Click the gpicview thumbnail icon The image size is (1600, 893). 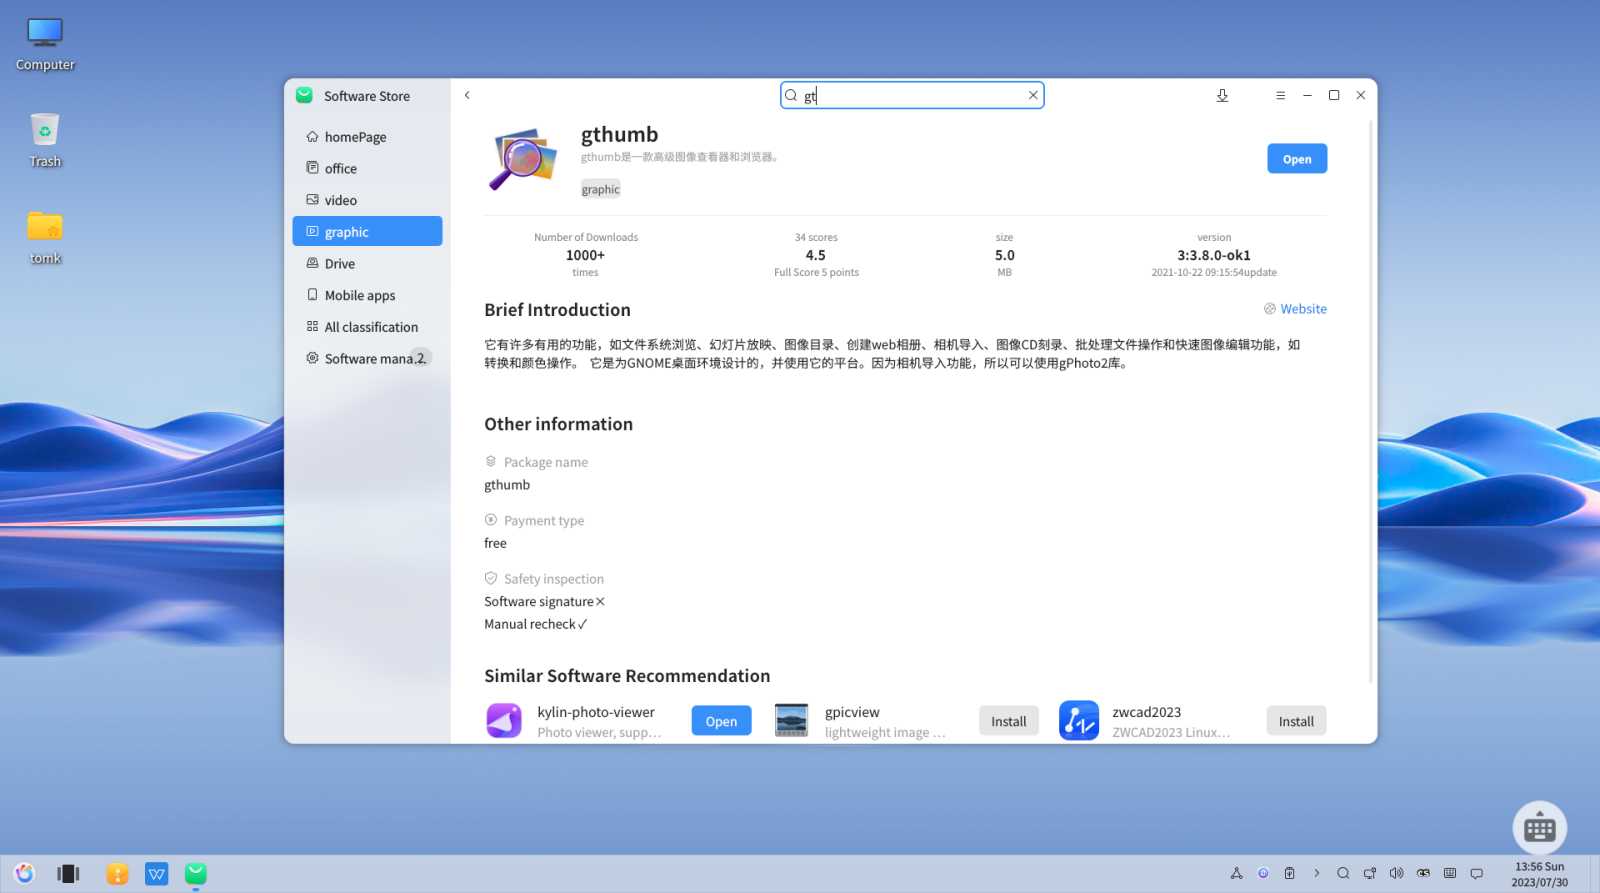(x=791, y=720)
